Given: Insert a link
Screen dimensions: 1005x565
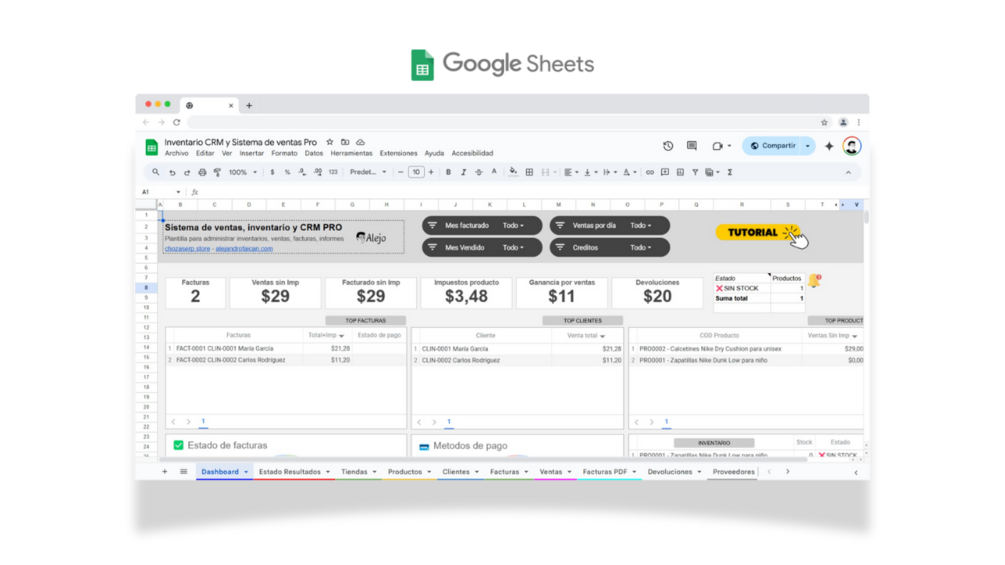Looking at the screenshot, I should (650, 172).
